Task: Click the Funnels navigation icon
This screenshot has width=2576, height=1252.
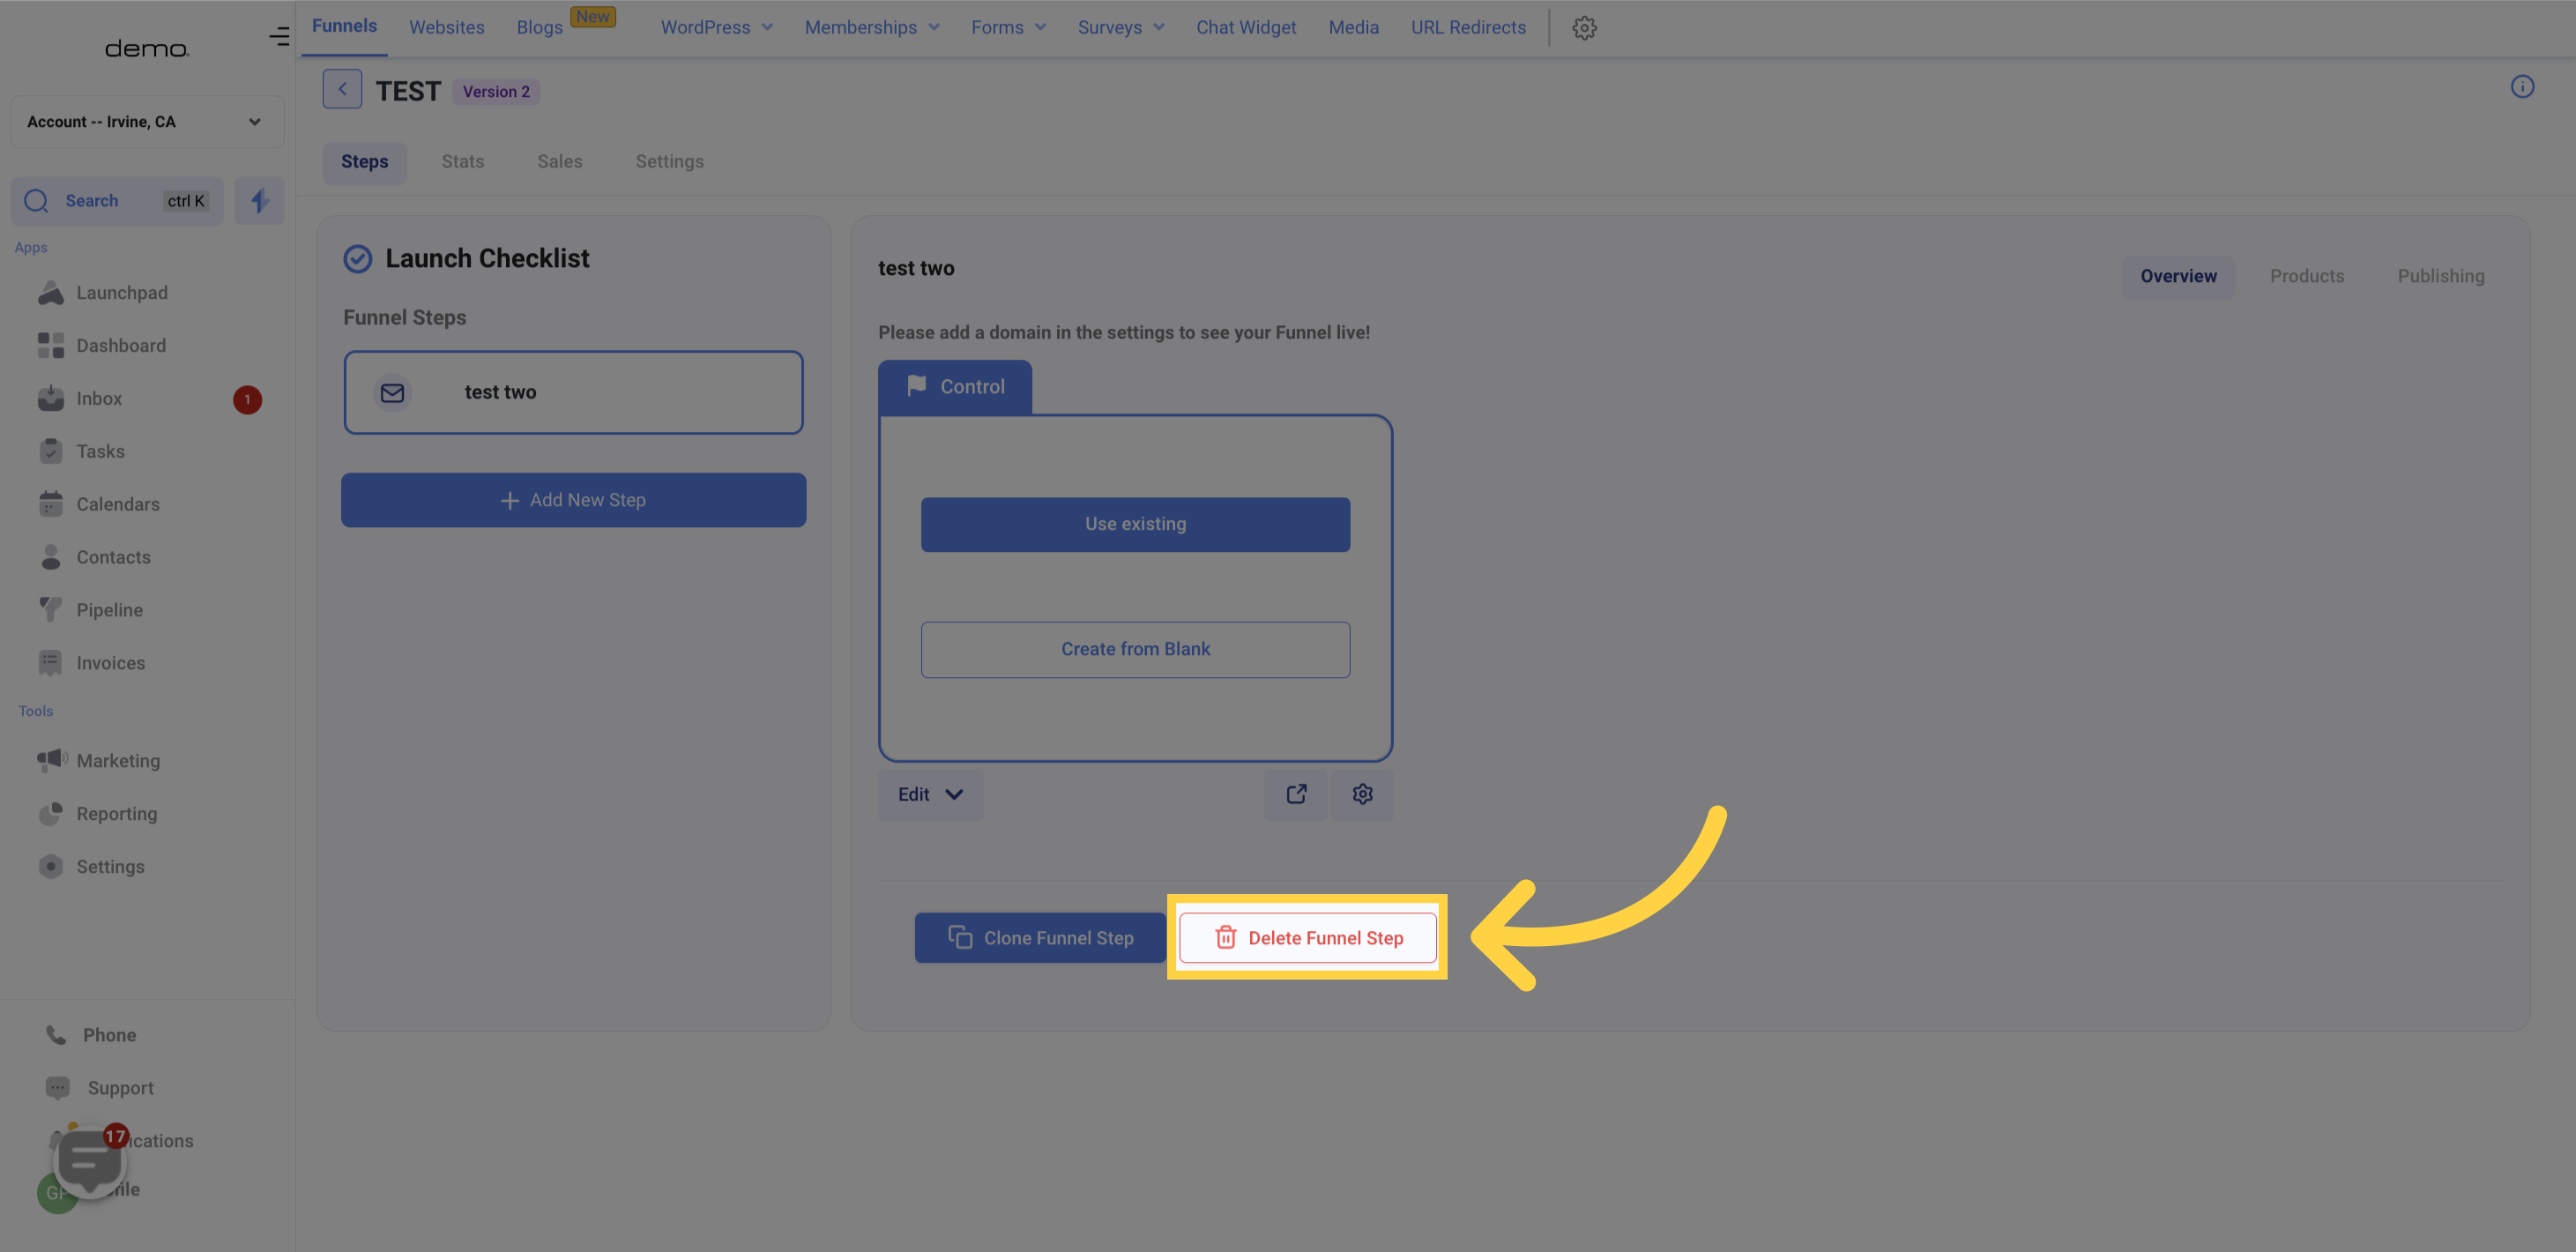Action: (343, 28)
